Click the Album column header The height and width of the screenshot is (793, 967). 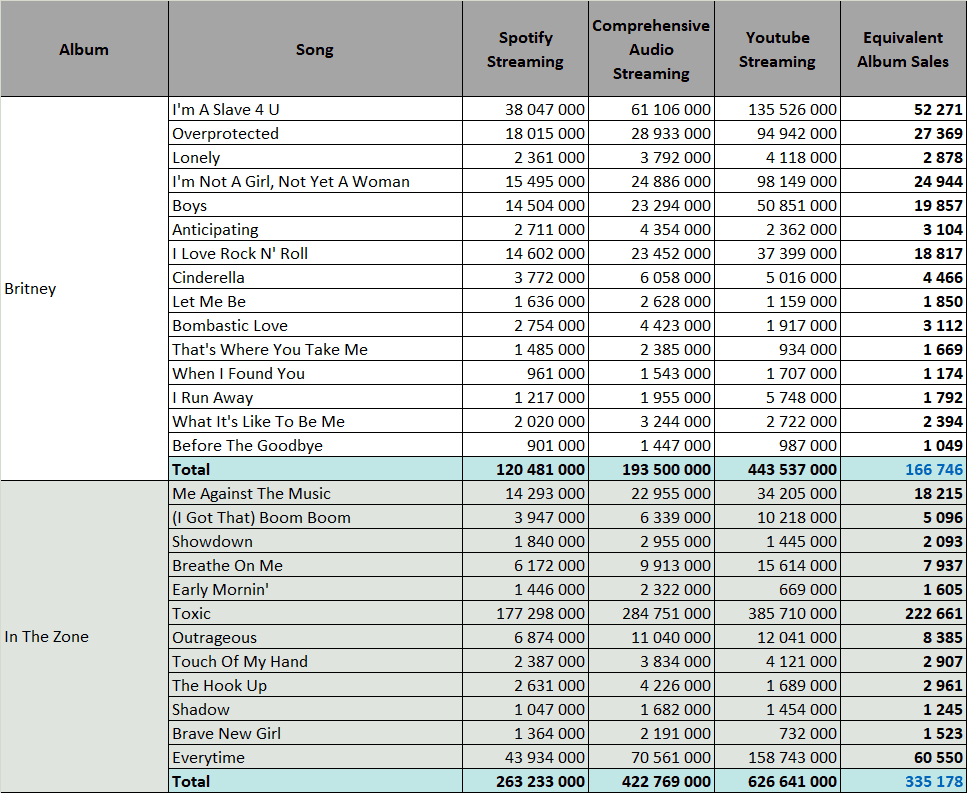tap(84, 49)
